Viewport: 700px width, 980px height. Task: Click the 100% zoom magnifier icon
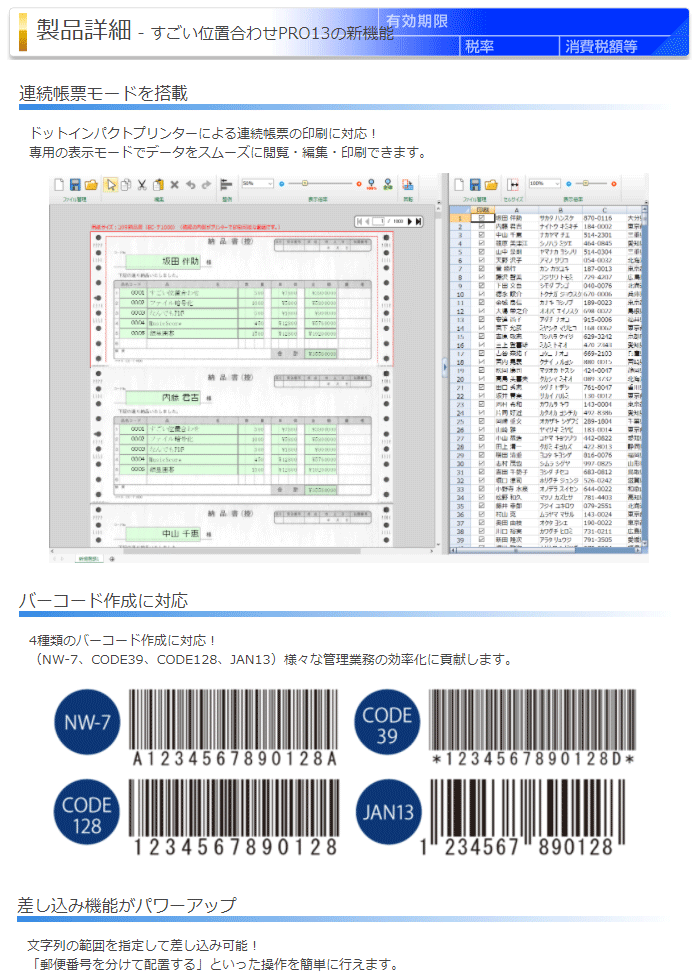(371, 184)
